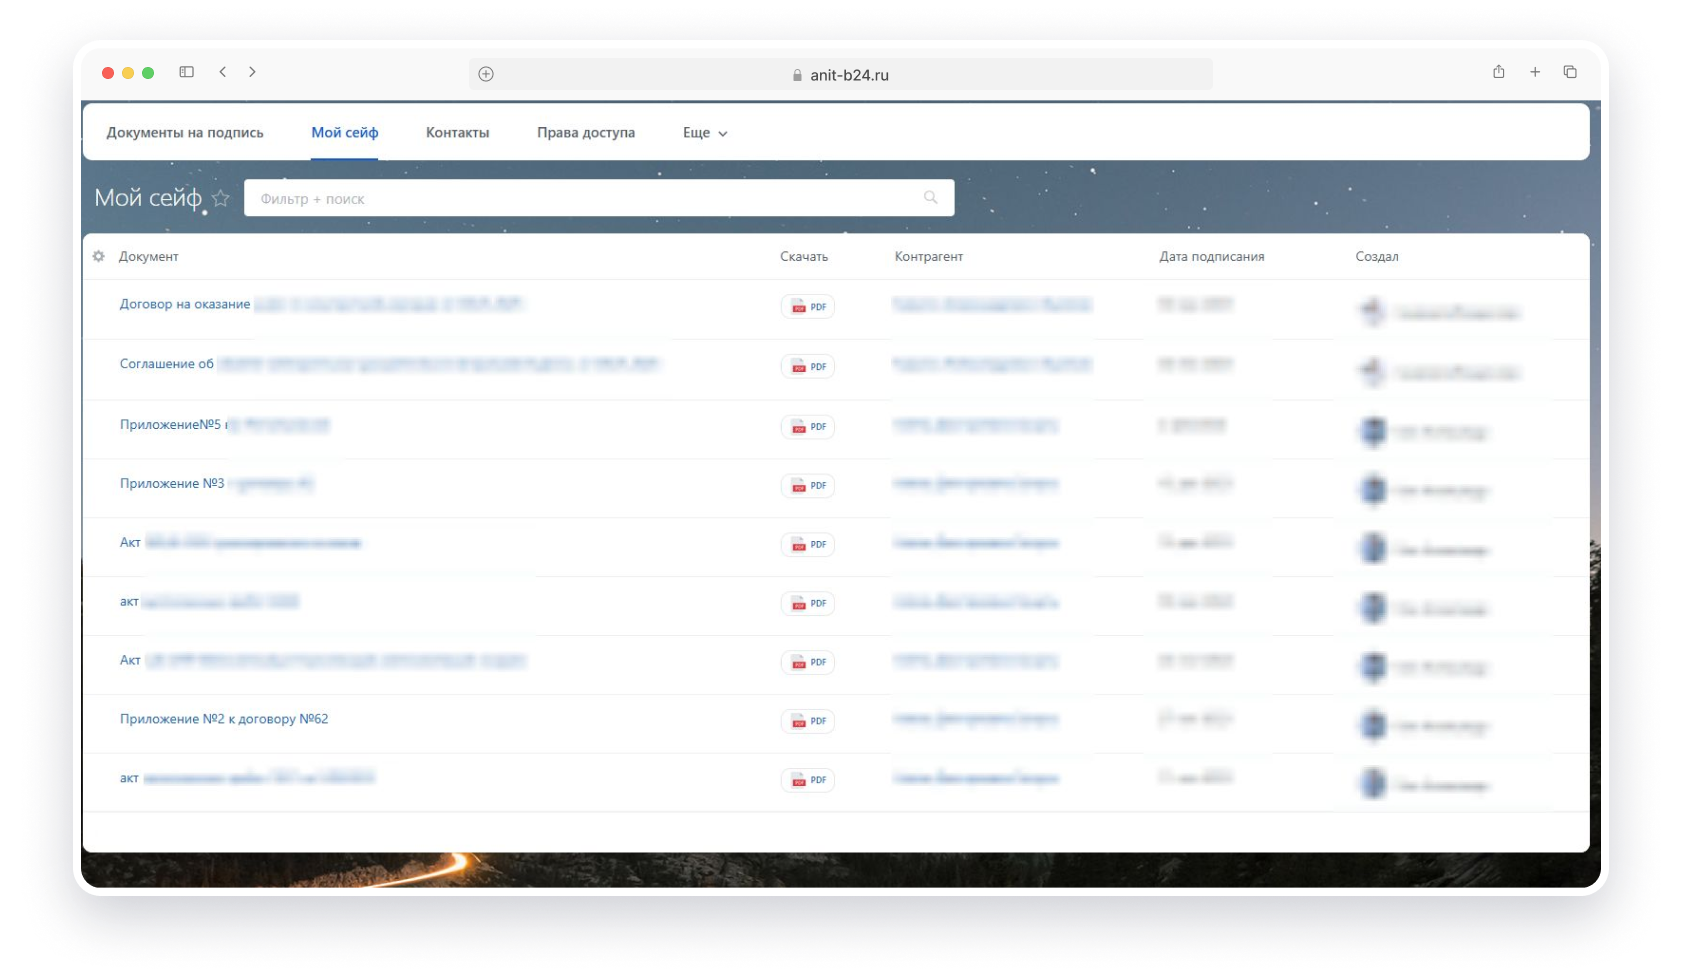
Task: Open a new browser tab with plus
Action: (1535, 72)
